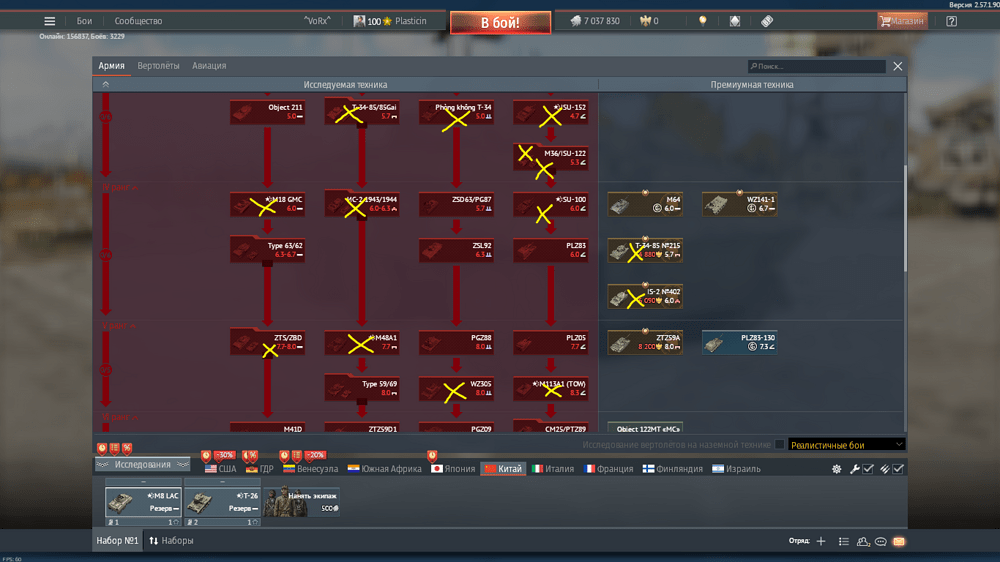Click the research tree vertical scrollbar
This screenshot has width=1000, height=562.
point(904,218)
